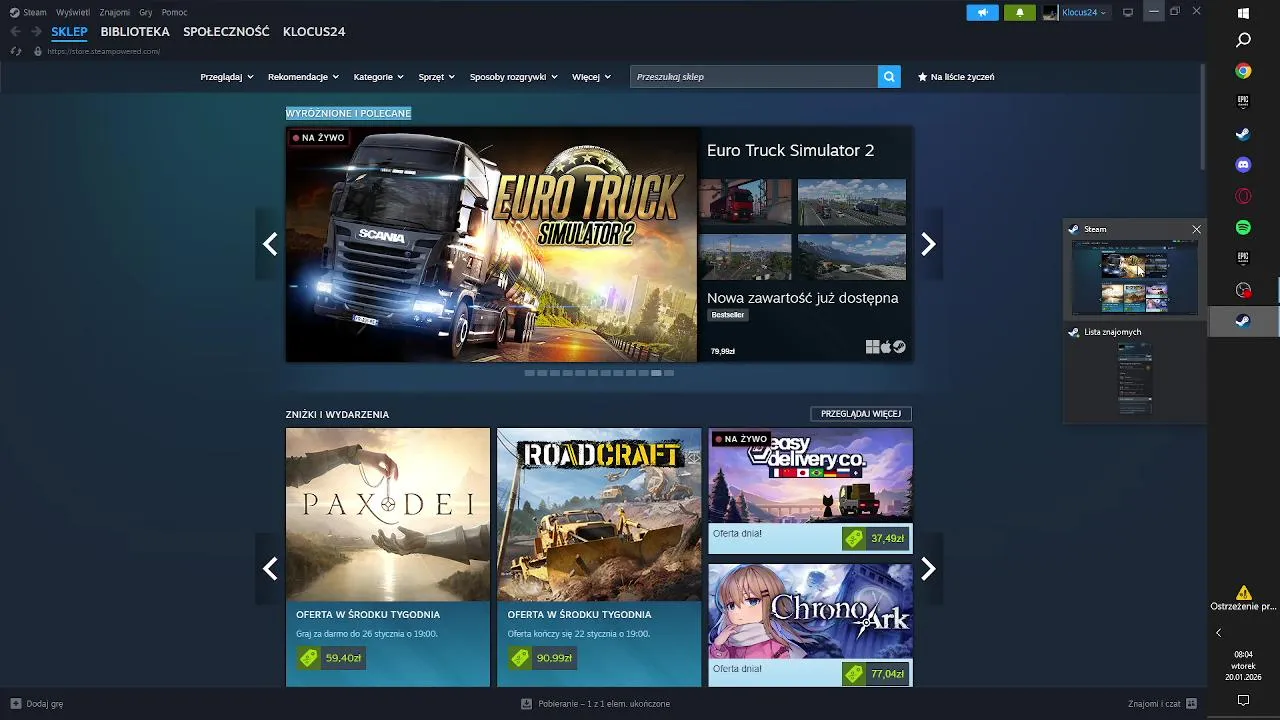The width and height of the screenshot is (1280, 720).
Task: Click the Steam logo in the menu bar
Action: [14, 12]
